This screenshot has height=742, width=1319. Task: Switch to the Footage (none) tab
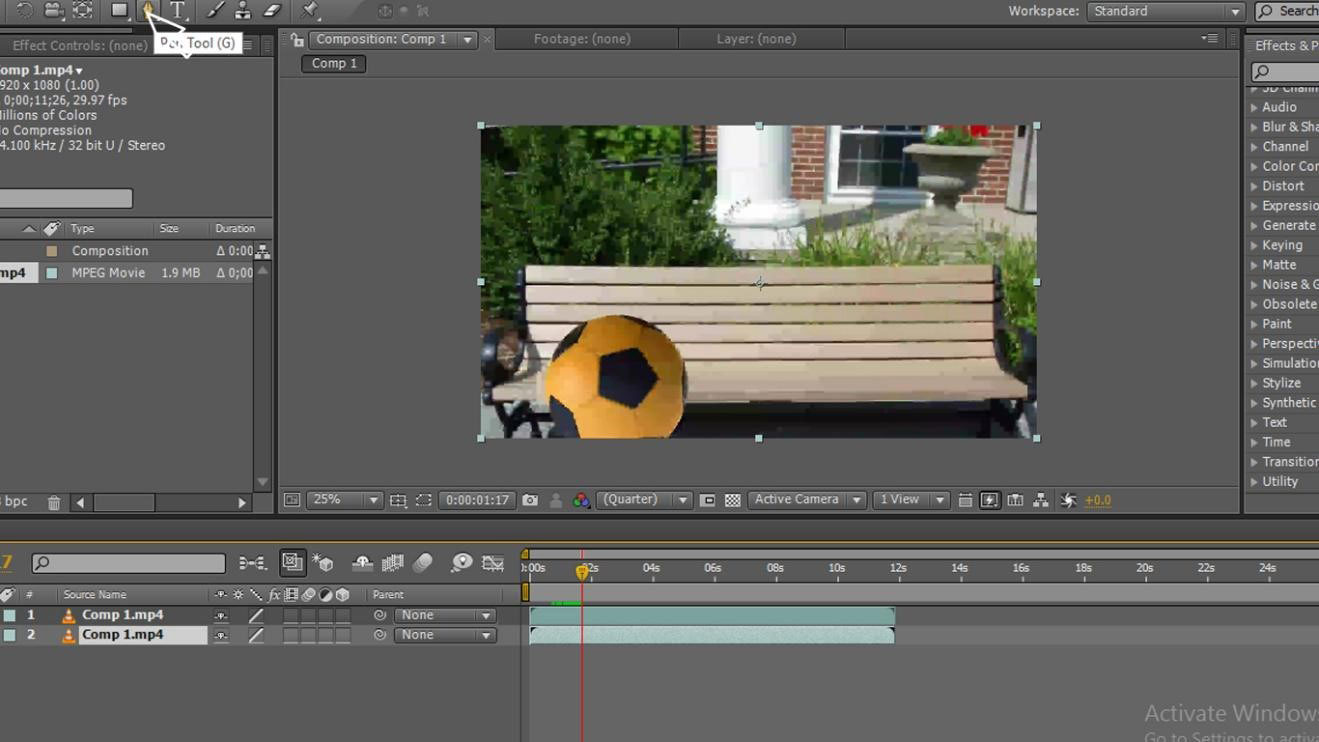click(x=581, y=39)
